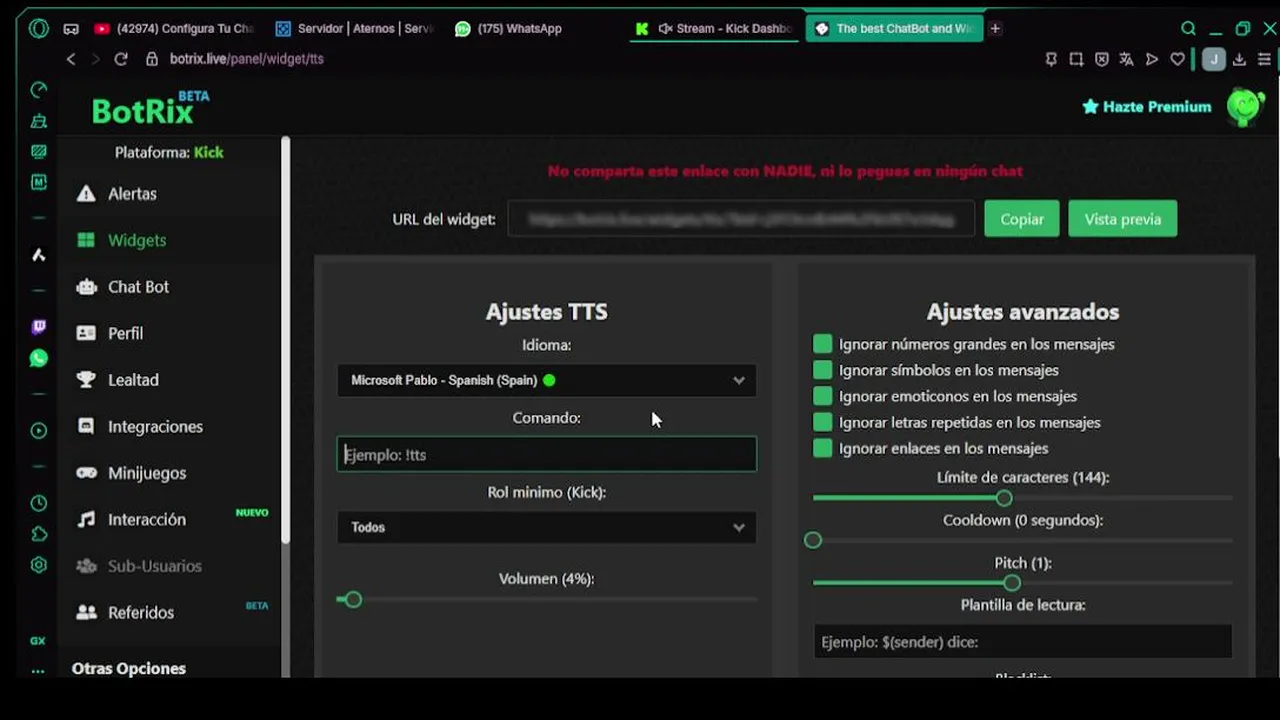Click the Hazte Premium link
This screenshot has width=1280, height=720.
coord(1146,106)
